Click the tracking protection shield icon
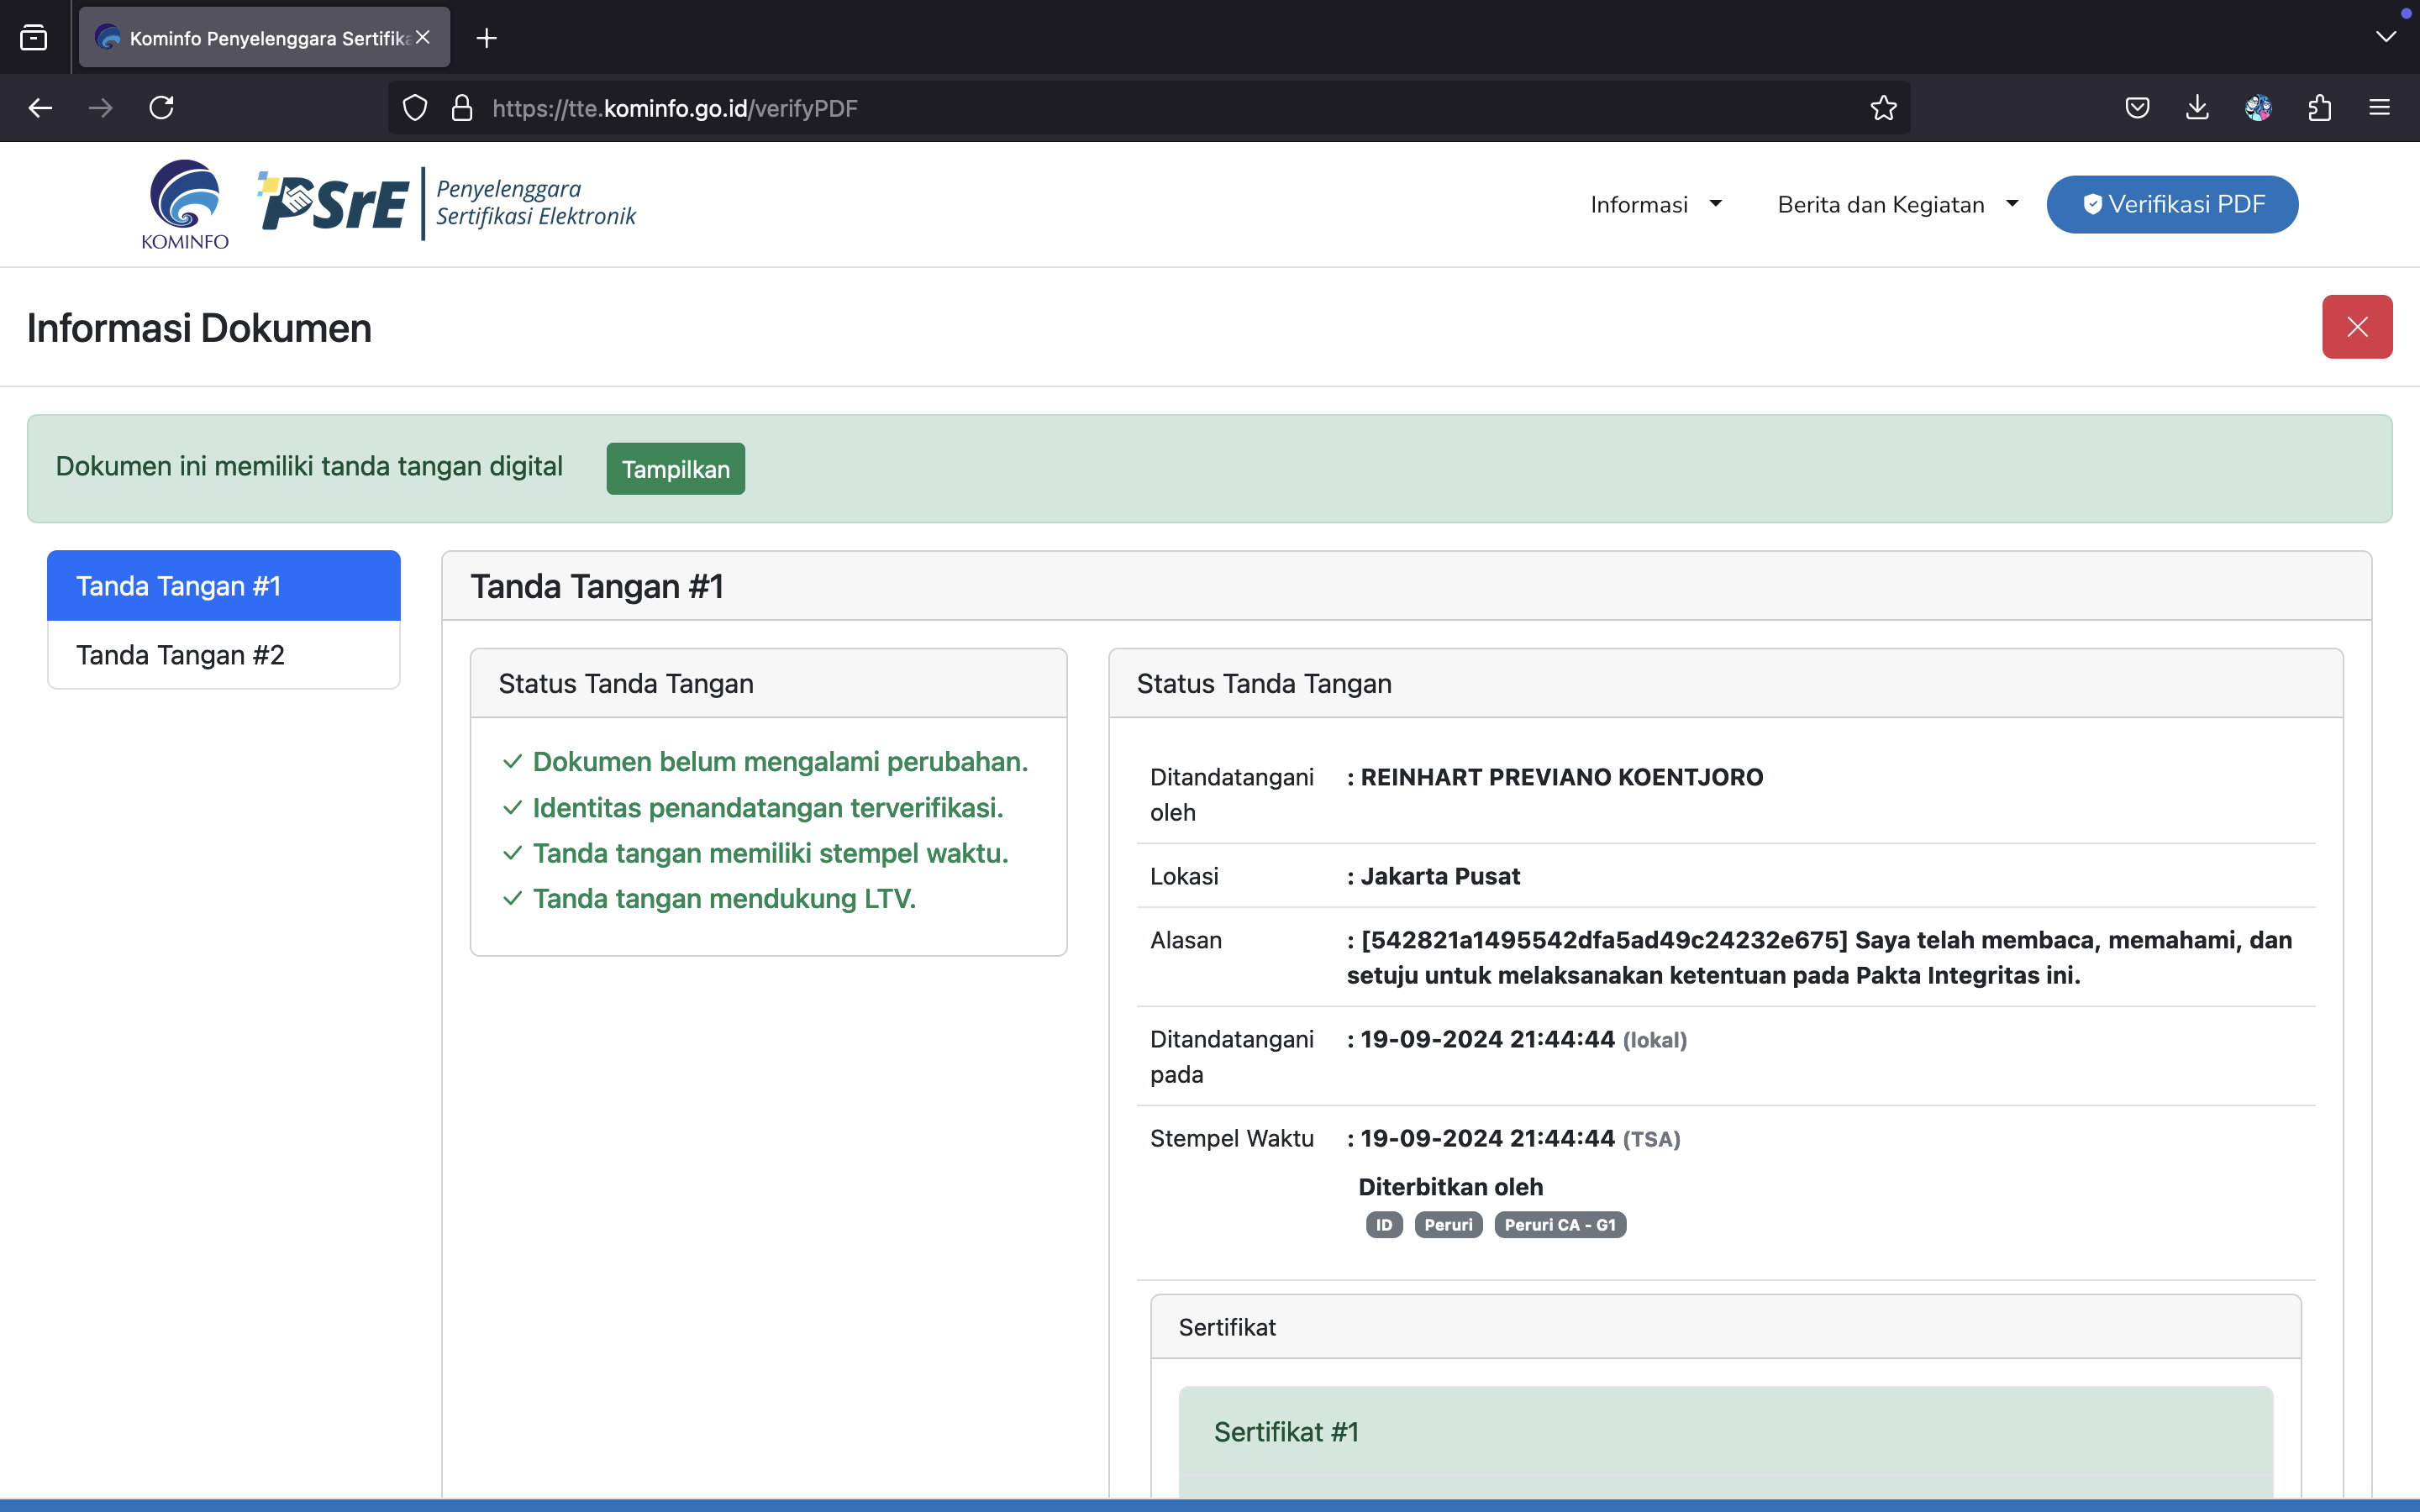Viewport: 2420px width, 1512px height. (415, 108)
